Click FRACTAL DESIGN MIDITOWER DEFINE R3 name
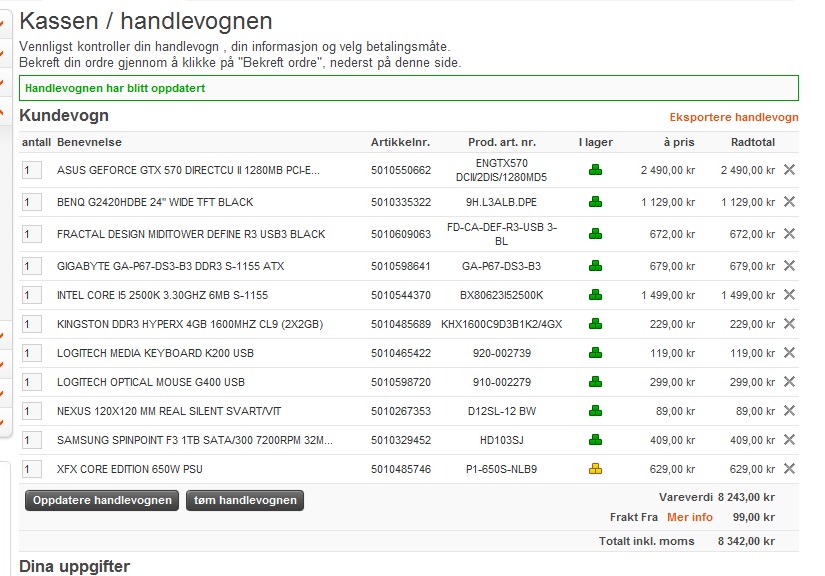The height and width of the screenshot is (576, 825). coord(191,234)
